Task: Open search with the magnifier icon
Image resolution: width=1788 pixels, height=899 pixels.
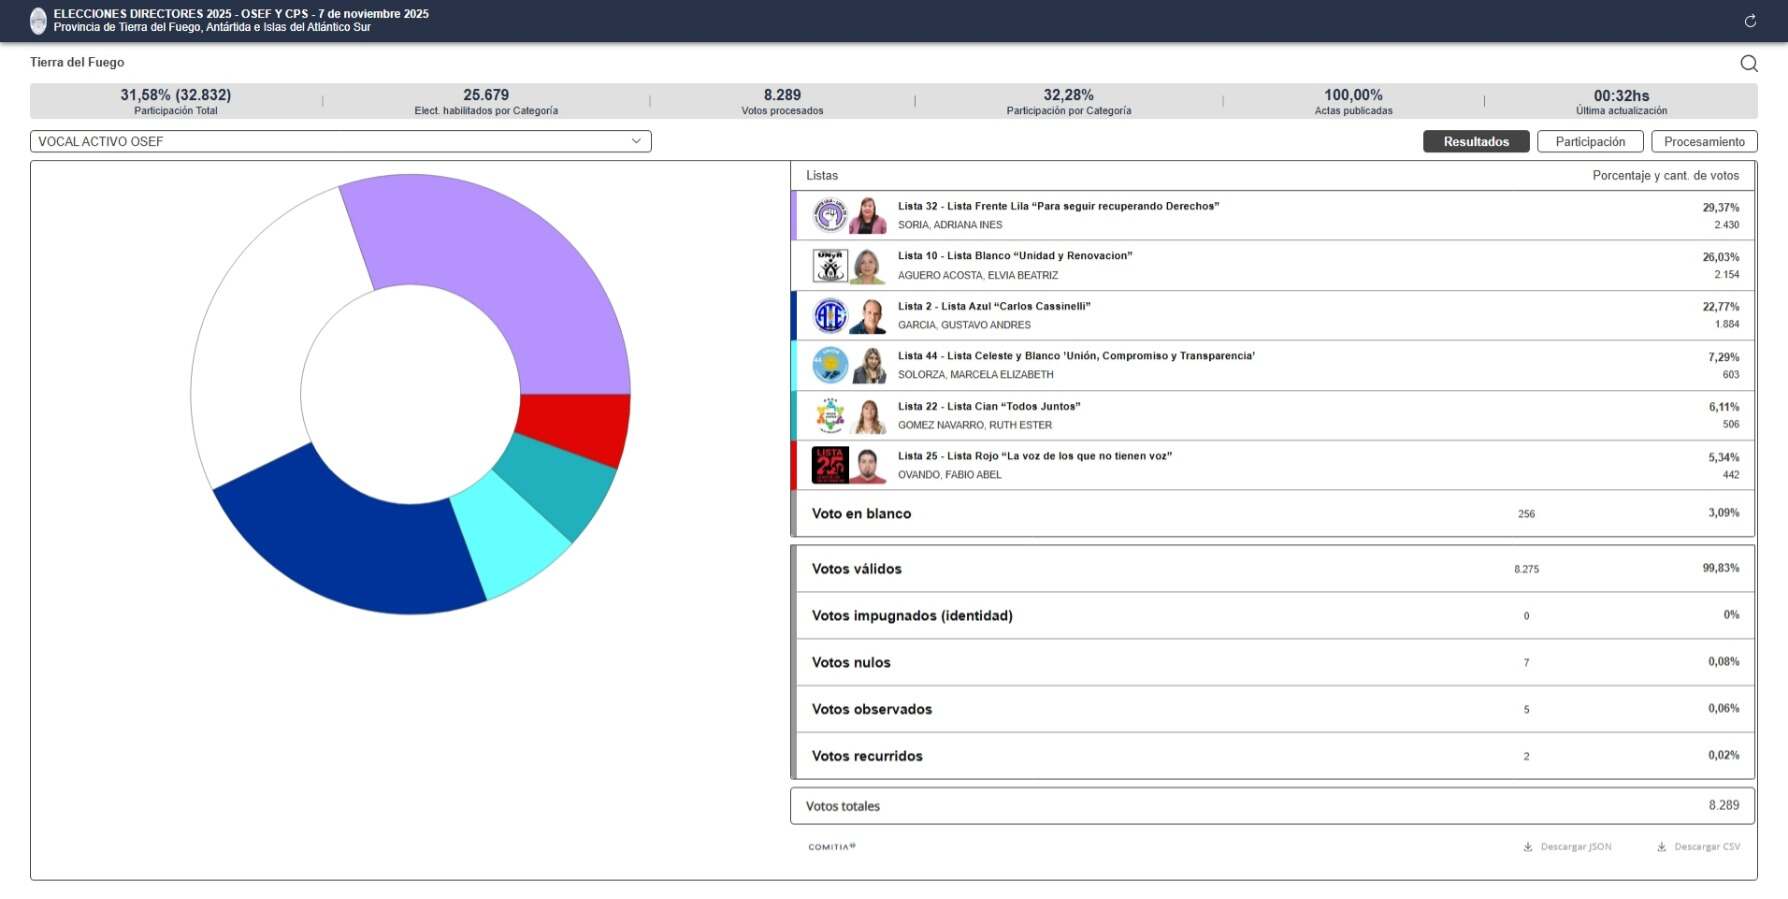Action: pyautogui.click(x=1748, y=63)
